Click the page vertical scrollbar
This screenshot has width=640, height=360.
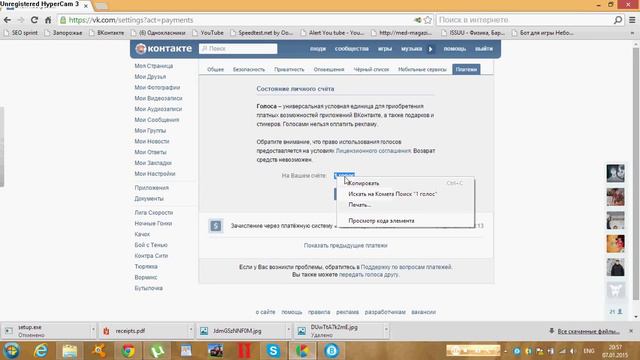(x=636, y=173)
